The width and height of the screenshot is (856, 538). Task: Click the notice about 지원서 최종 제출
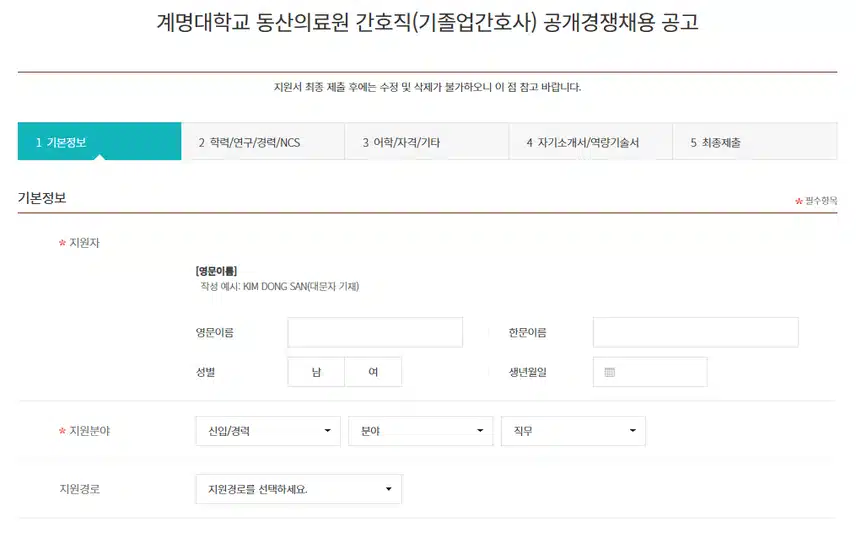[x=427, y=87]
